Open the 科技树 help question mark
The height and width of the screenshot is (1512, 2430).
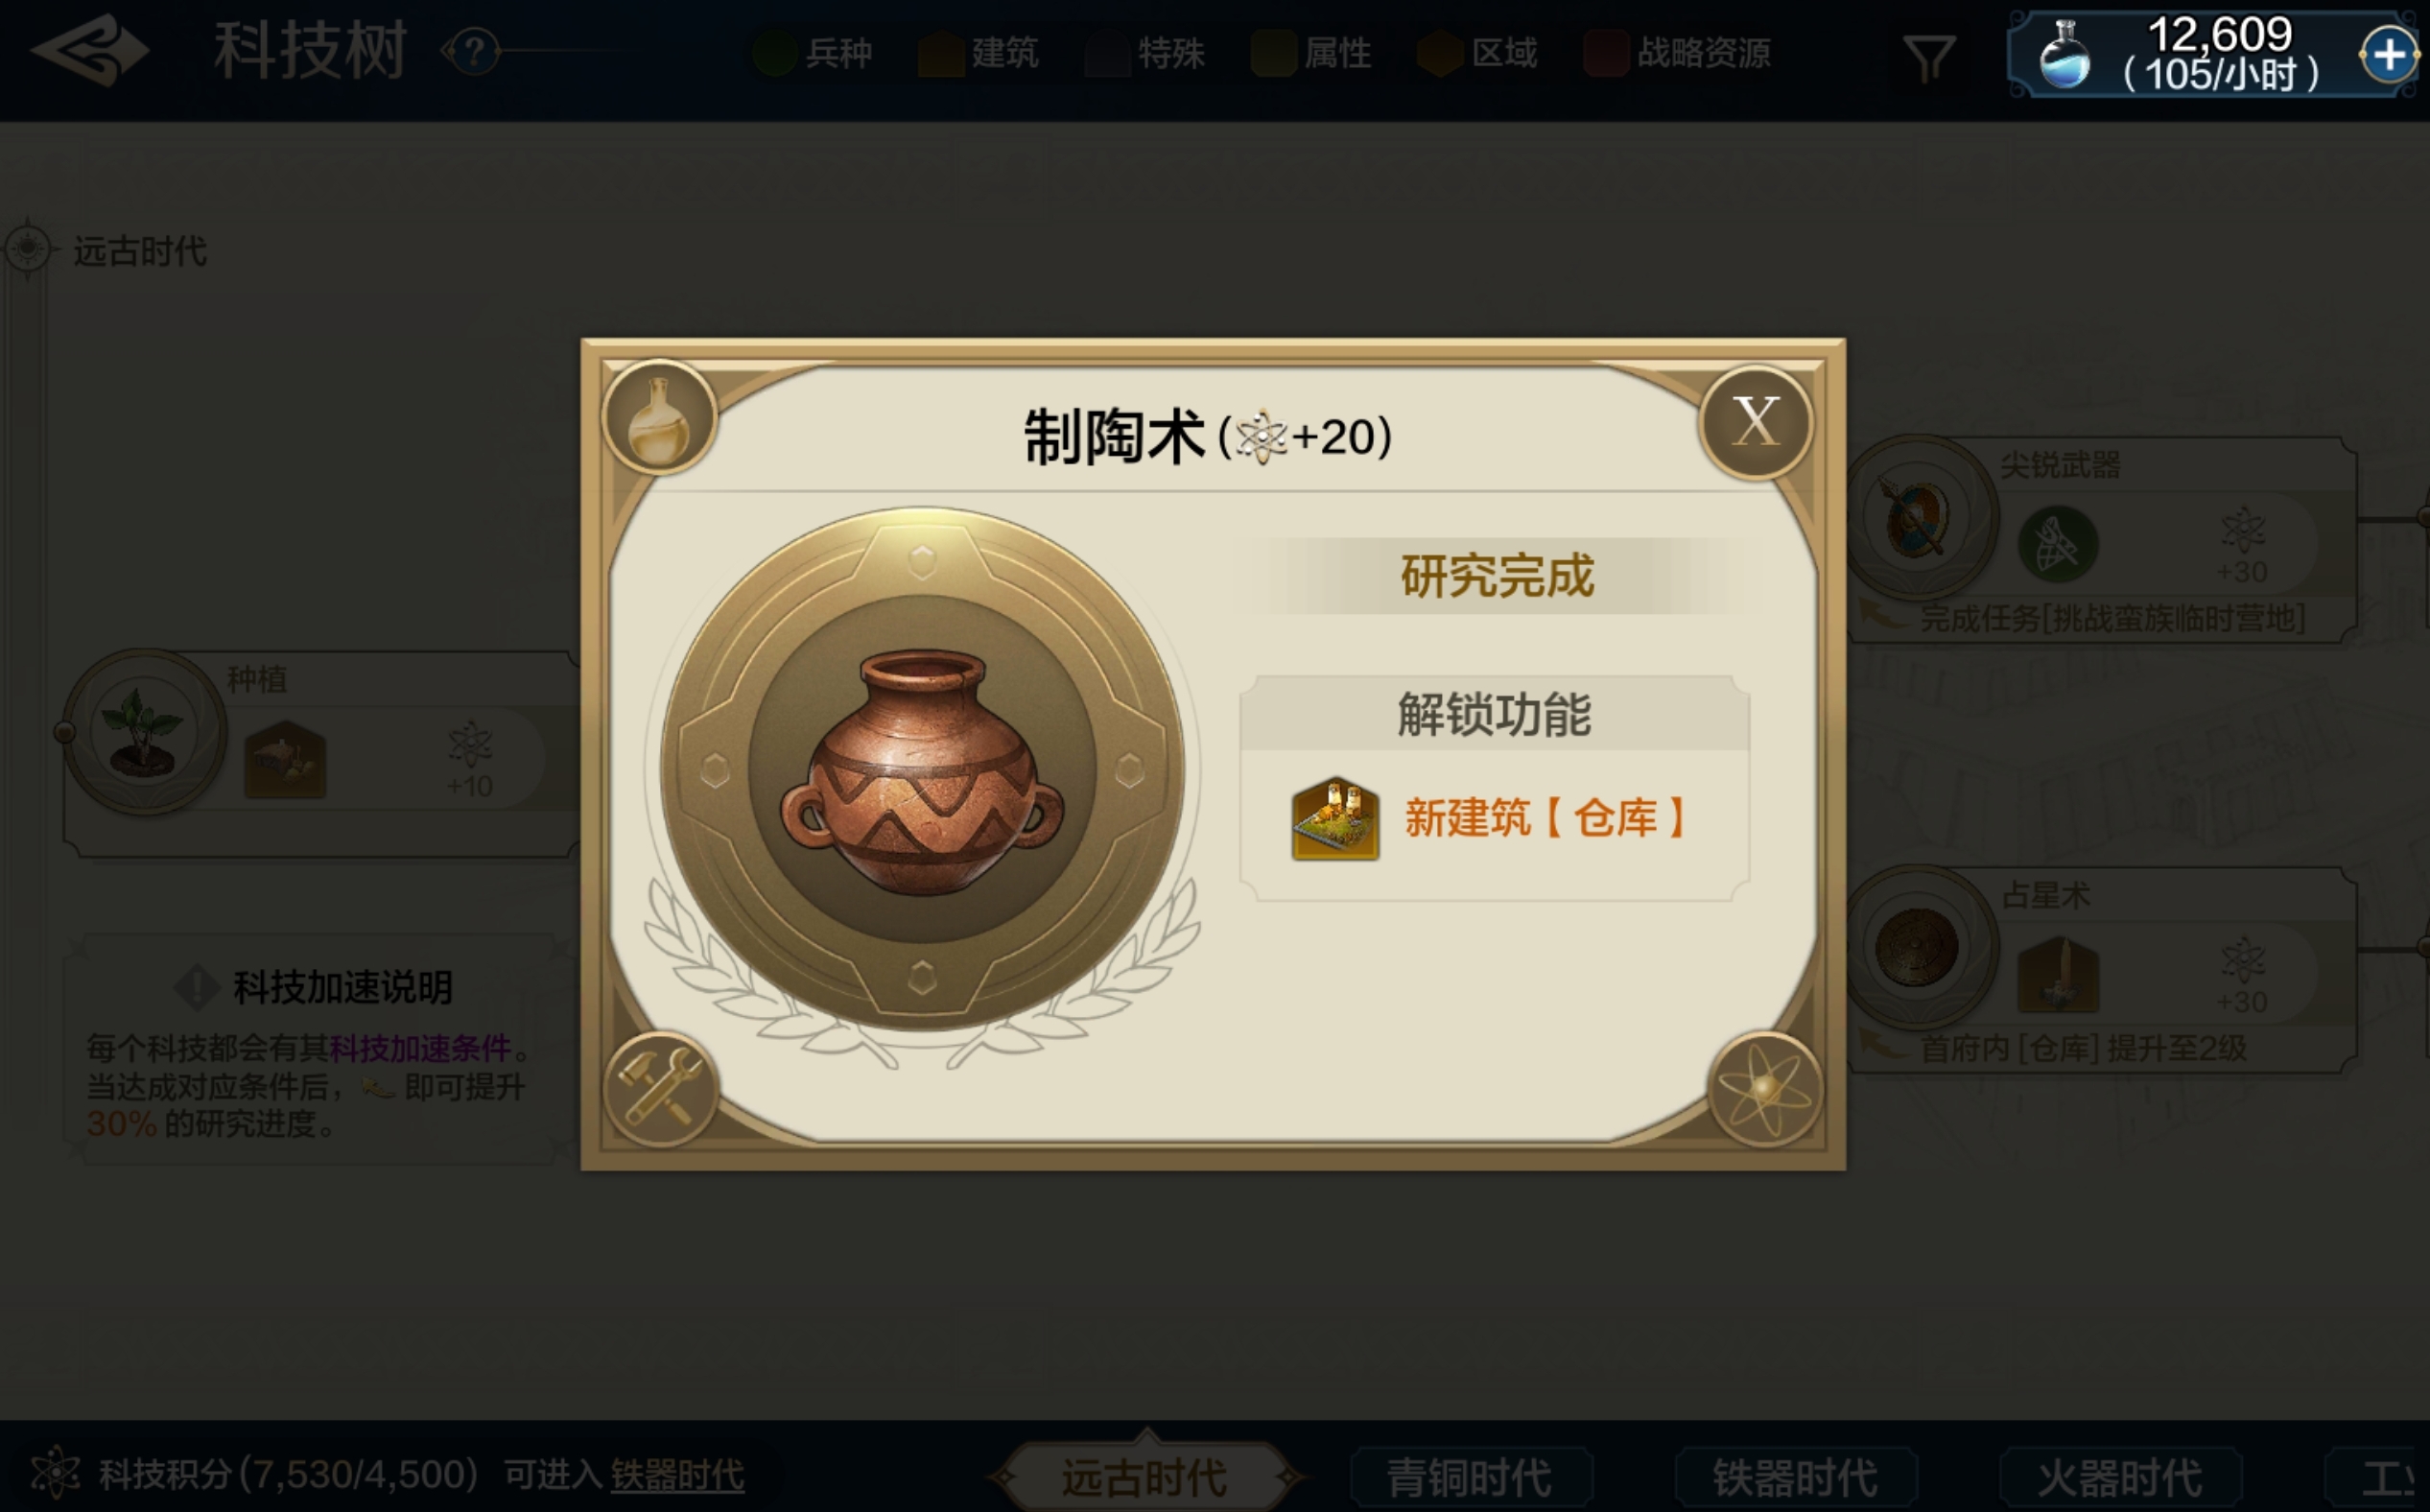475,50
